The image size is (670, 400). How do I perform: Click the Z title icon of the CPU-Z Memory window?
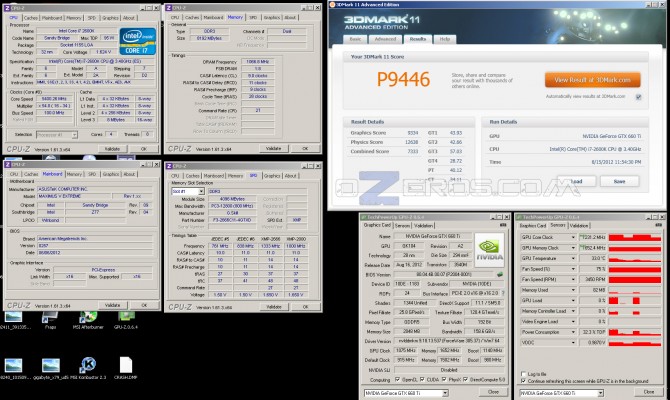169,8
